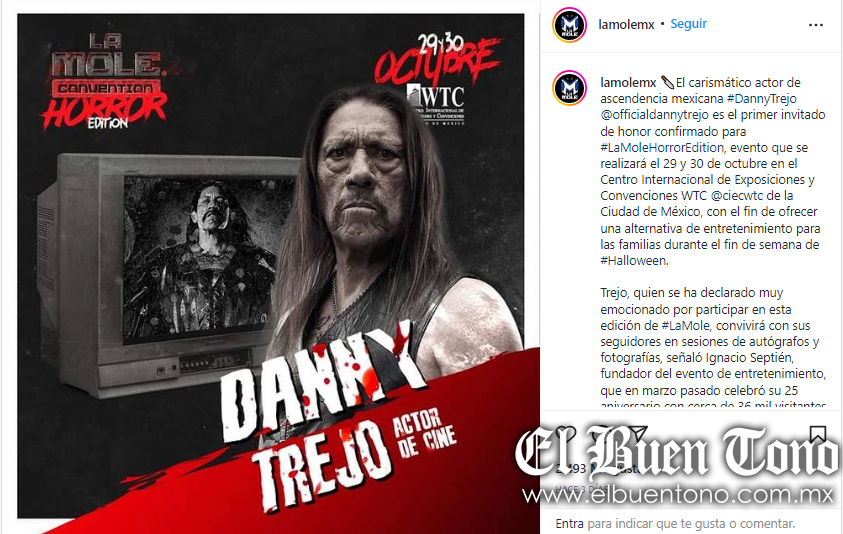This screenshot has height=534, width=843.
Task: Open the HACE 3 DÍAS timestamp
Action: [581, 489]
